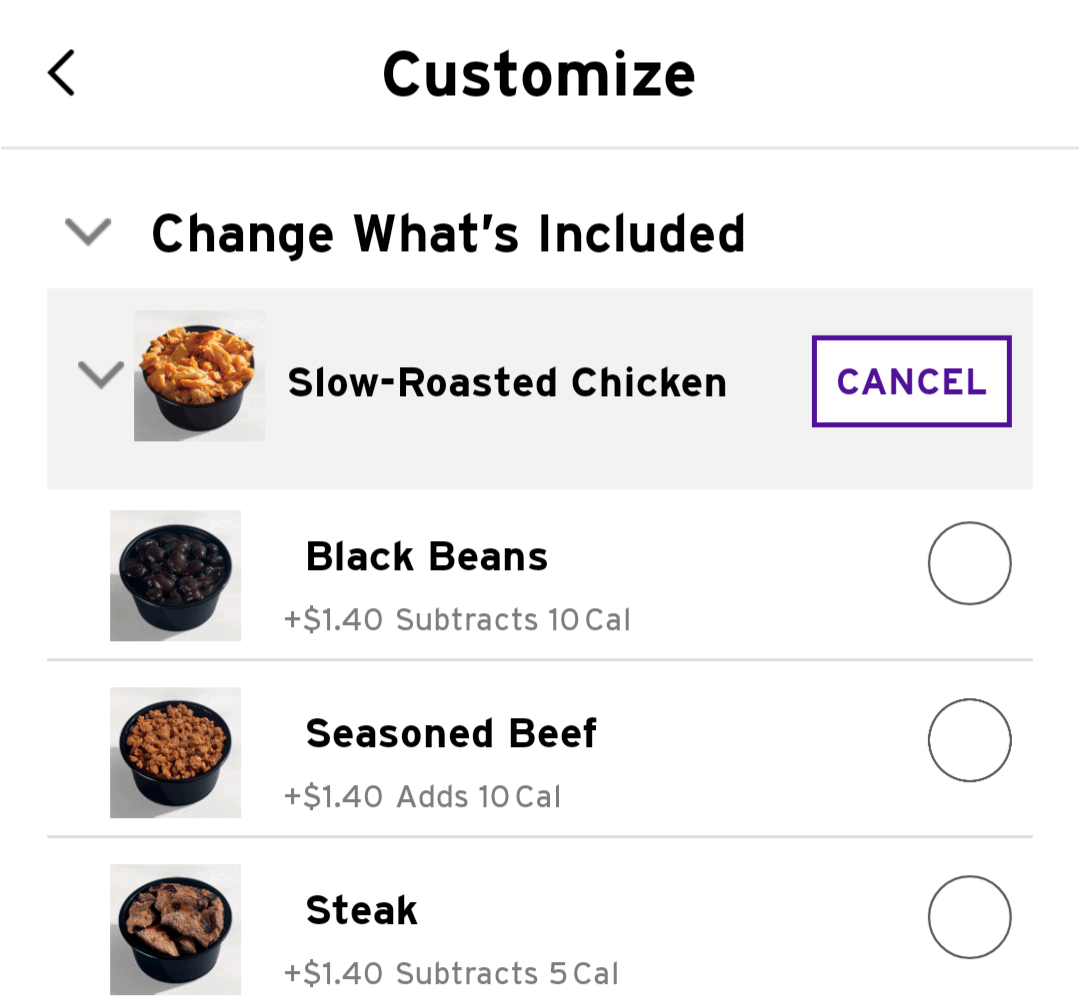
Task: Click the Change What's Included heading
Action: click(448, 233)
